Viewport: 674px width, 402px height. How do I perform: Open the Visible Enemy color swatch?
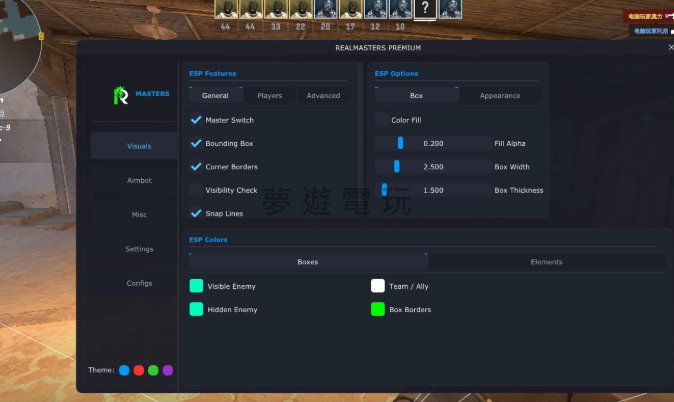(196, 286)
